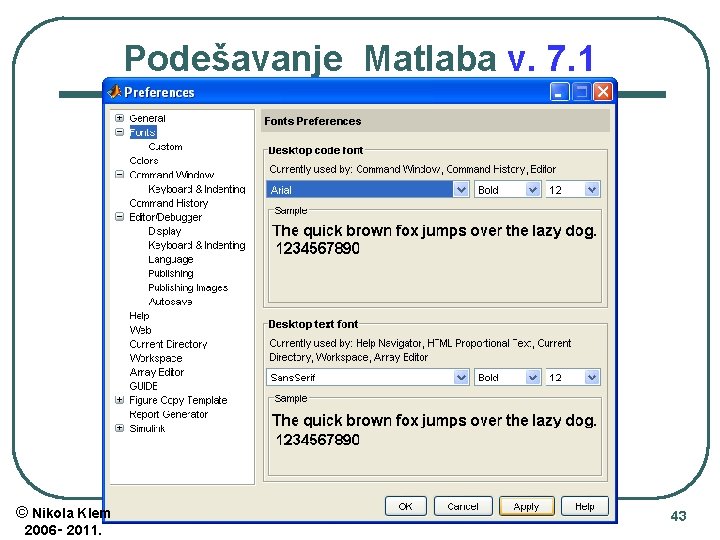Select Workspace preferences item
The image size is (720, 540).
pyautogui.click(x=156, y=358)
